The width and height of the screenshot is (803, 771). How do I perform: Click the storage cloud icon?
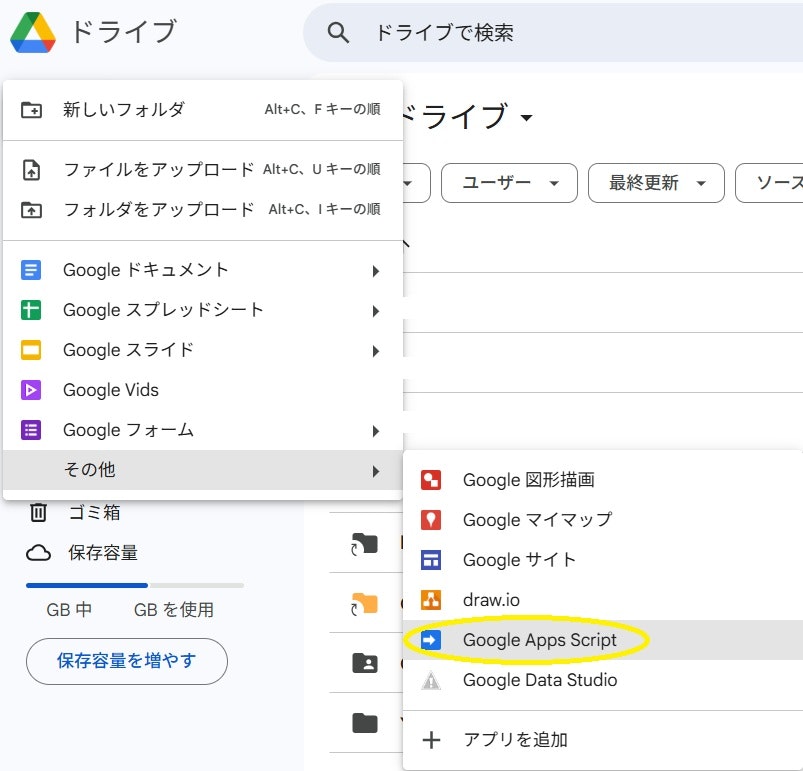[x=38, y=553]
